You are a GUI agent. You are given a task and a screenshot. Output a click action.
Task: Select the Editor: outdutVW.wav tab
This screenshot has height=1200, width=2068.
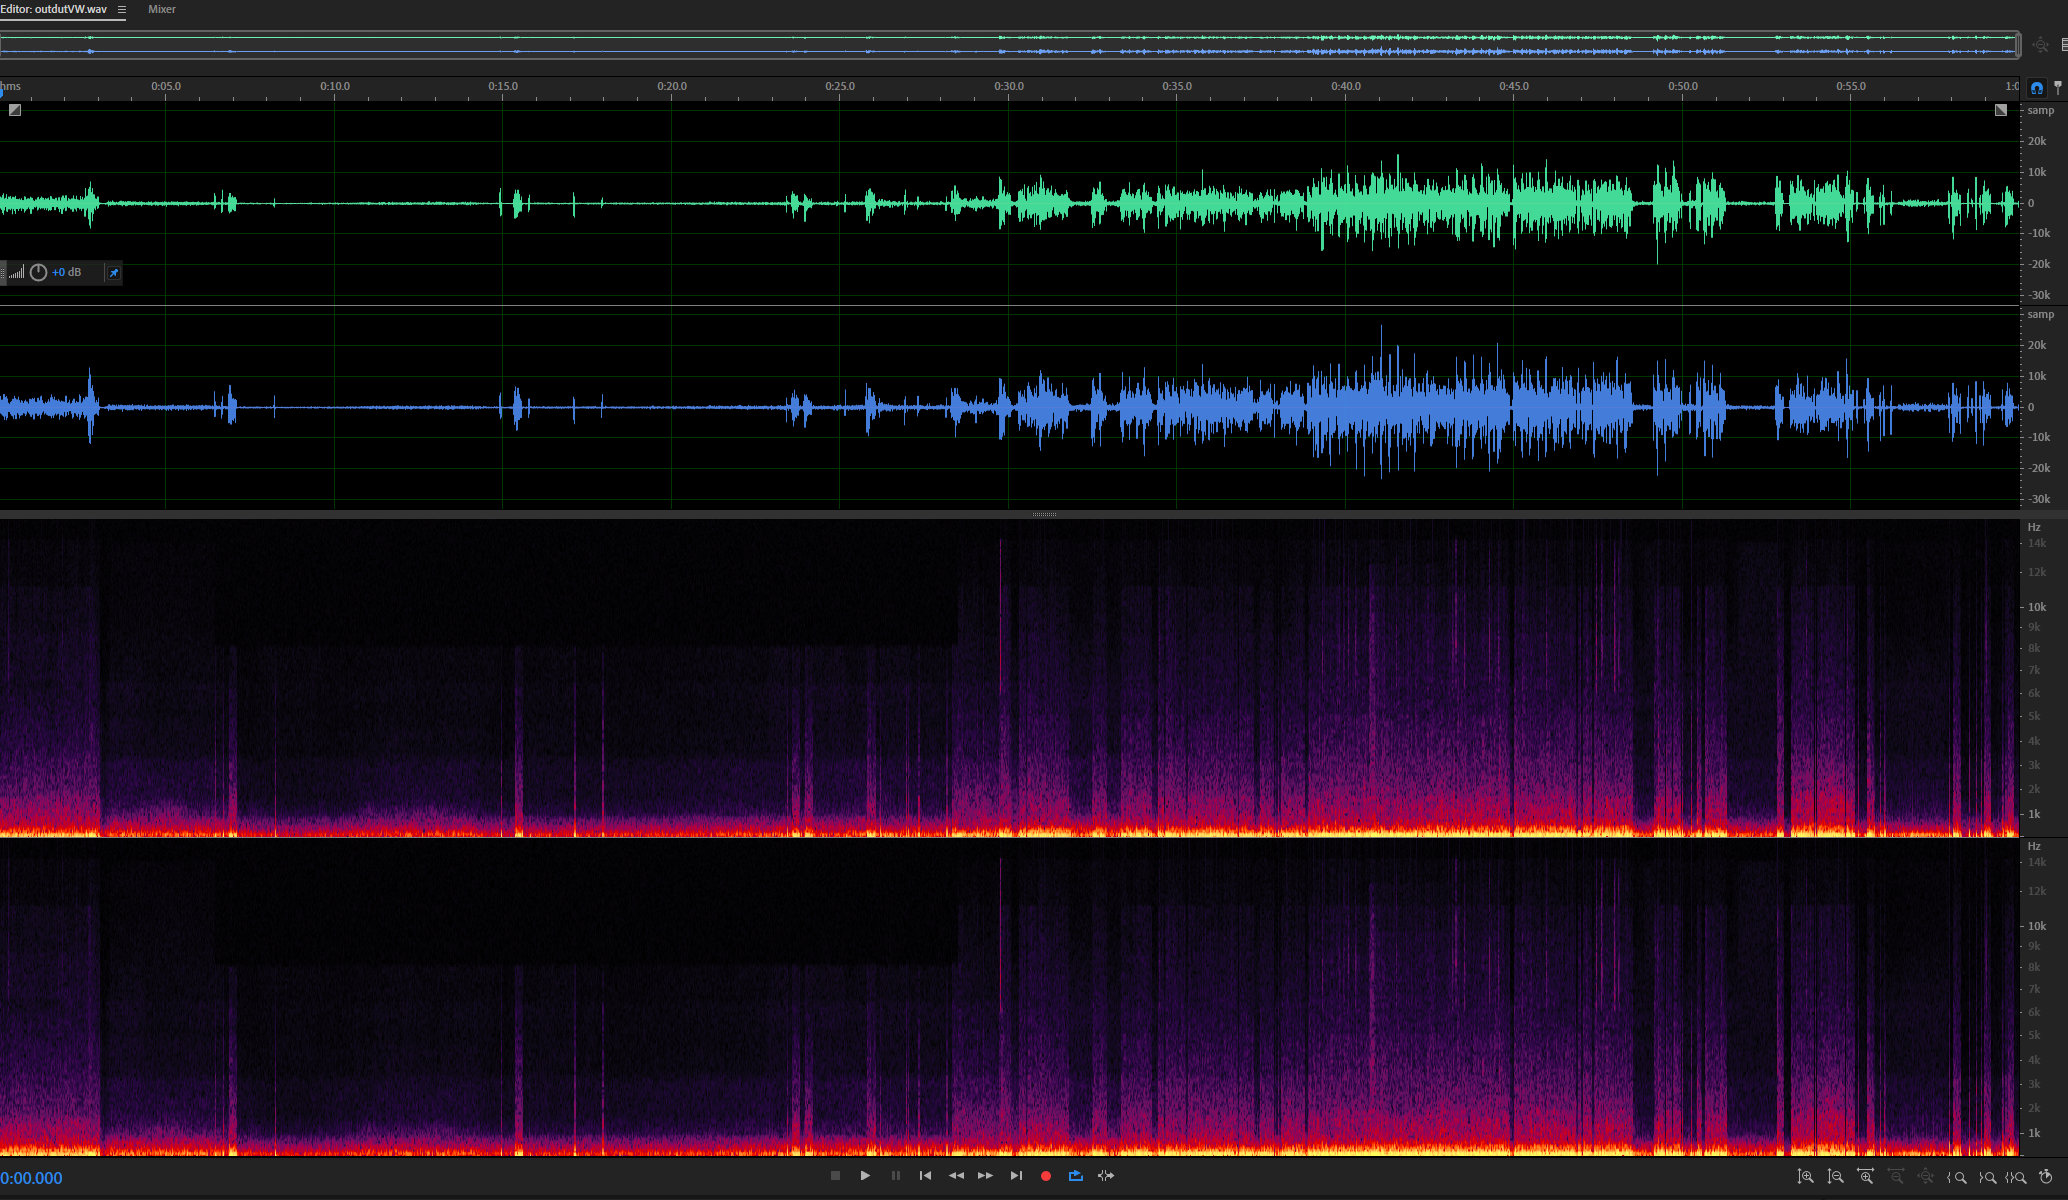[x=54, y=9]
